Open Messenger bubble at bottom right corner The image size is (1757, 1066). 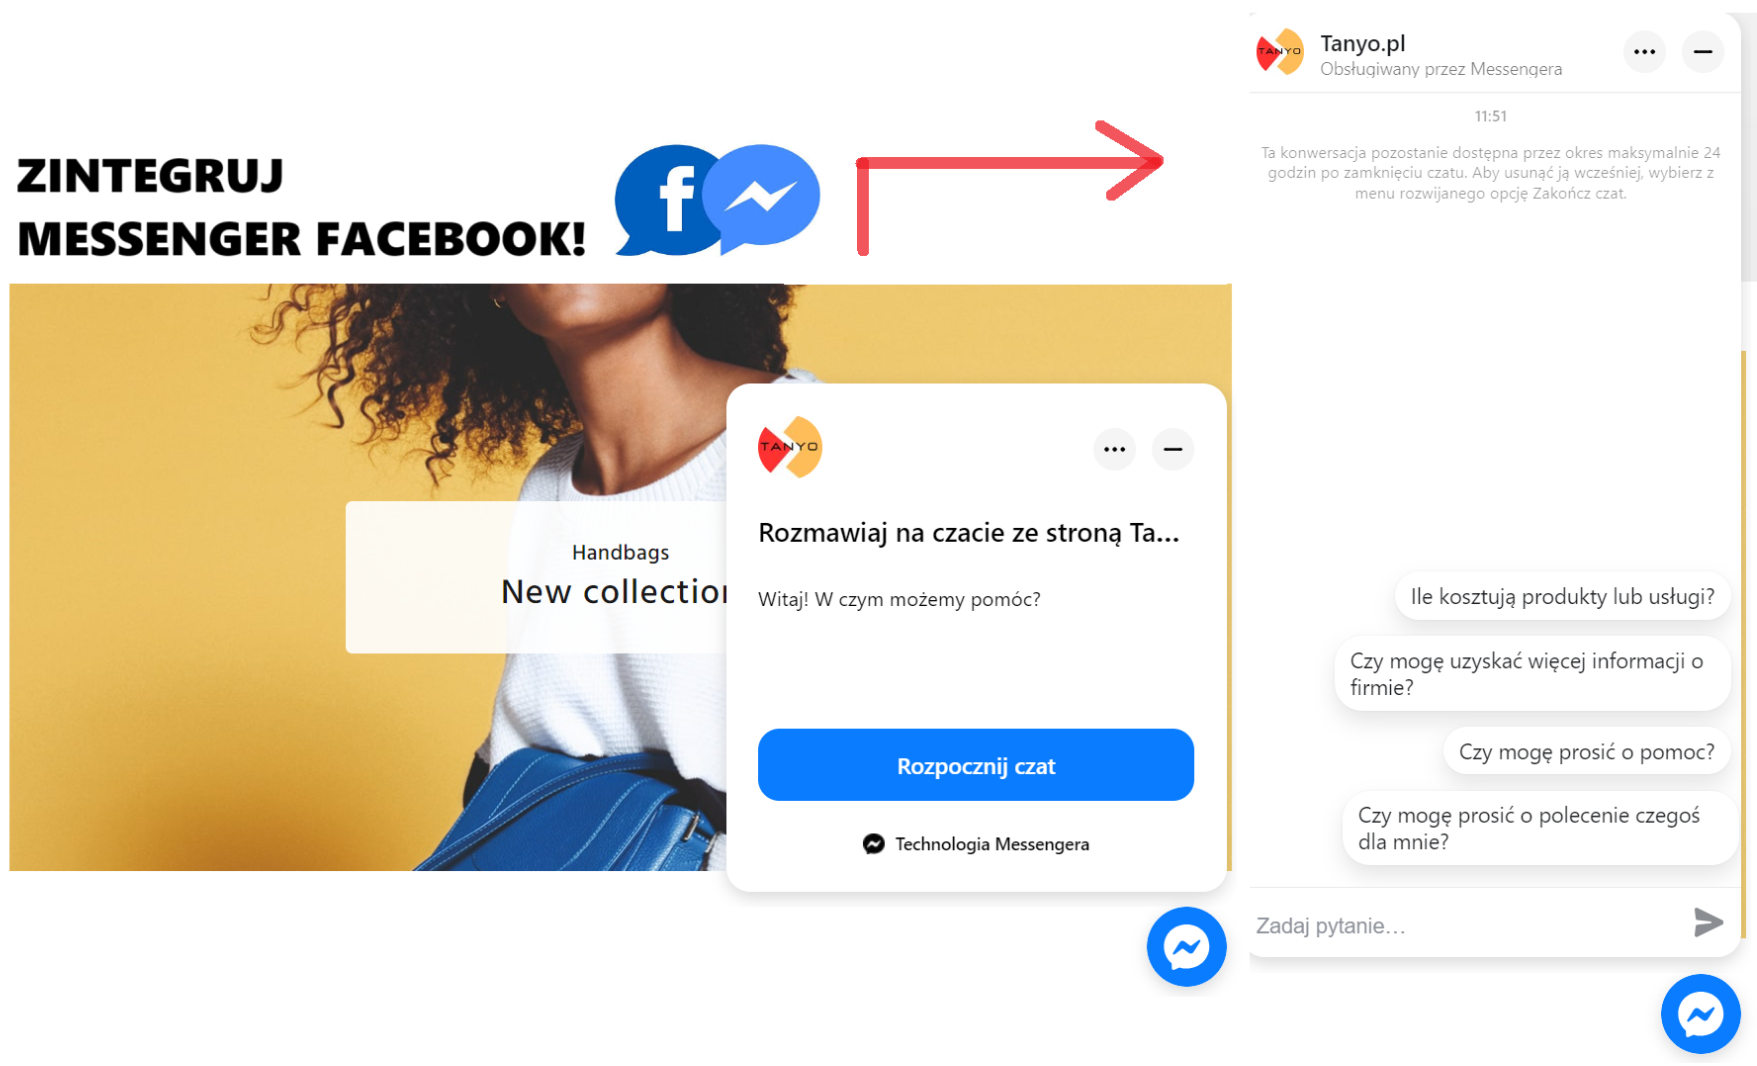pyautogui.click(x=1700, y=1014)
